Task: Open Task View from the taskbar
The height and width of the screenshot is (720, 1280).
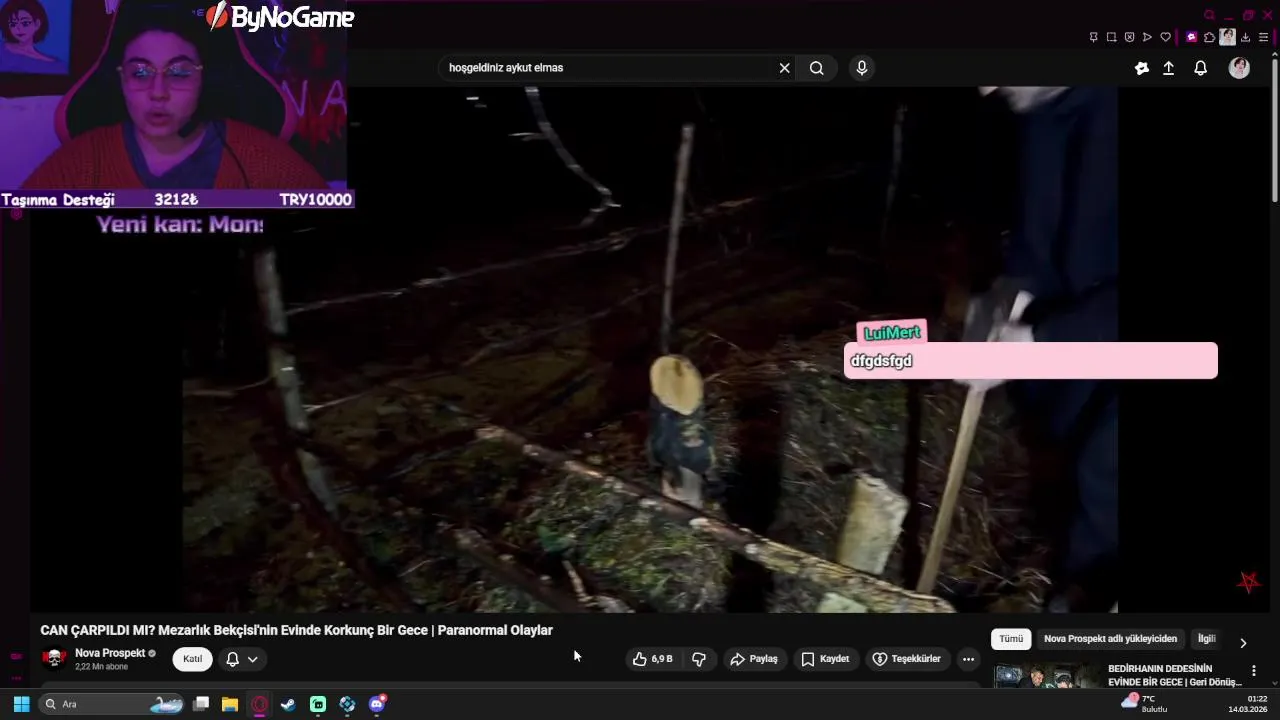Action: [x=201, y=704]
